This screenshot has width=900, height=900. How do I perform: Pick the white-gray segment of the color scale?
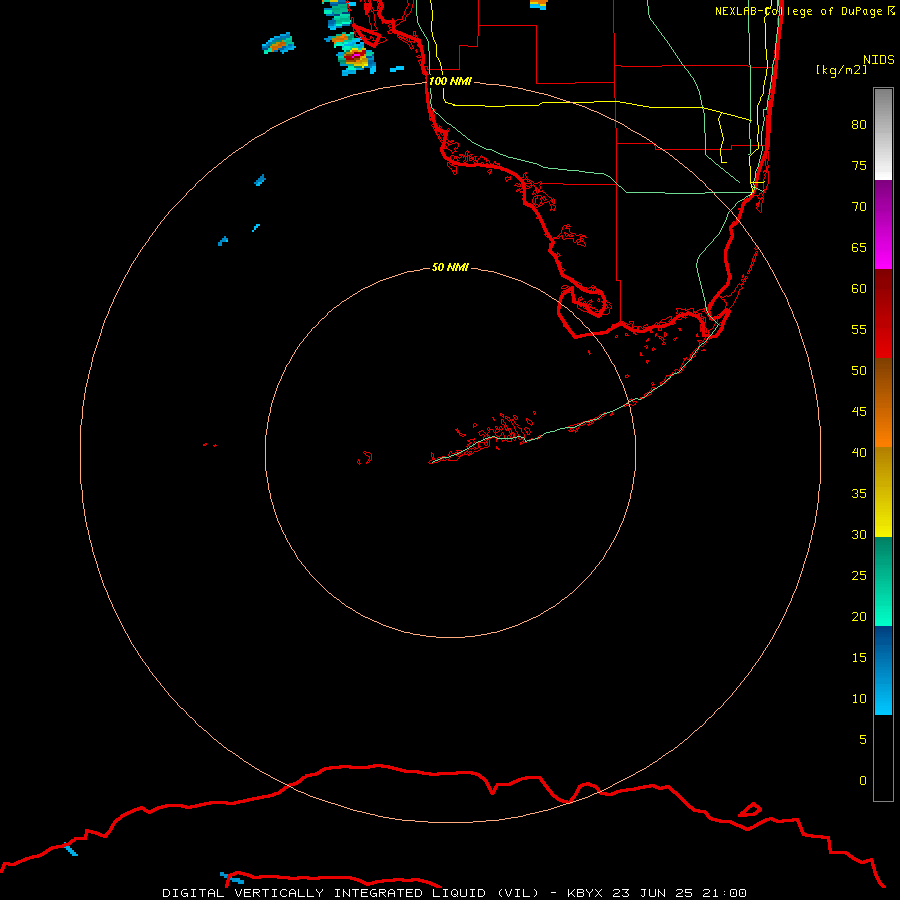(x=883, y=134)
